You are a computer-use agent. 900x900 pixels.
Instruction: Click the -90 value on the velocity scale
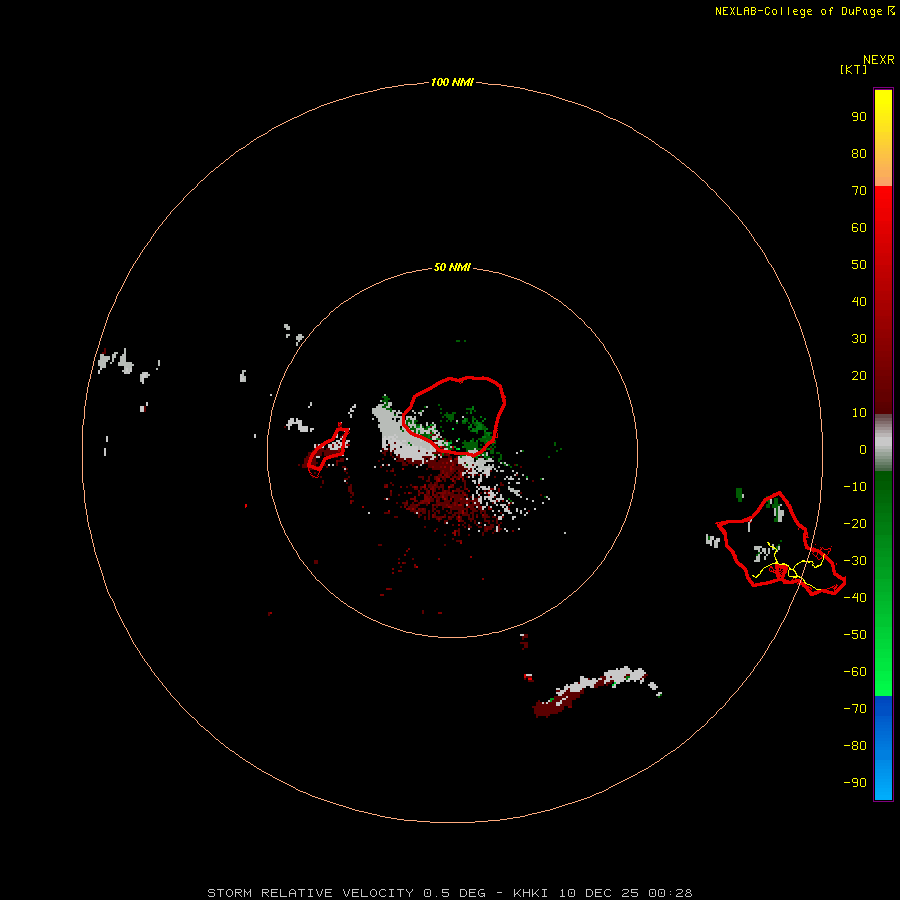(x=855, y=782)
